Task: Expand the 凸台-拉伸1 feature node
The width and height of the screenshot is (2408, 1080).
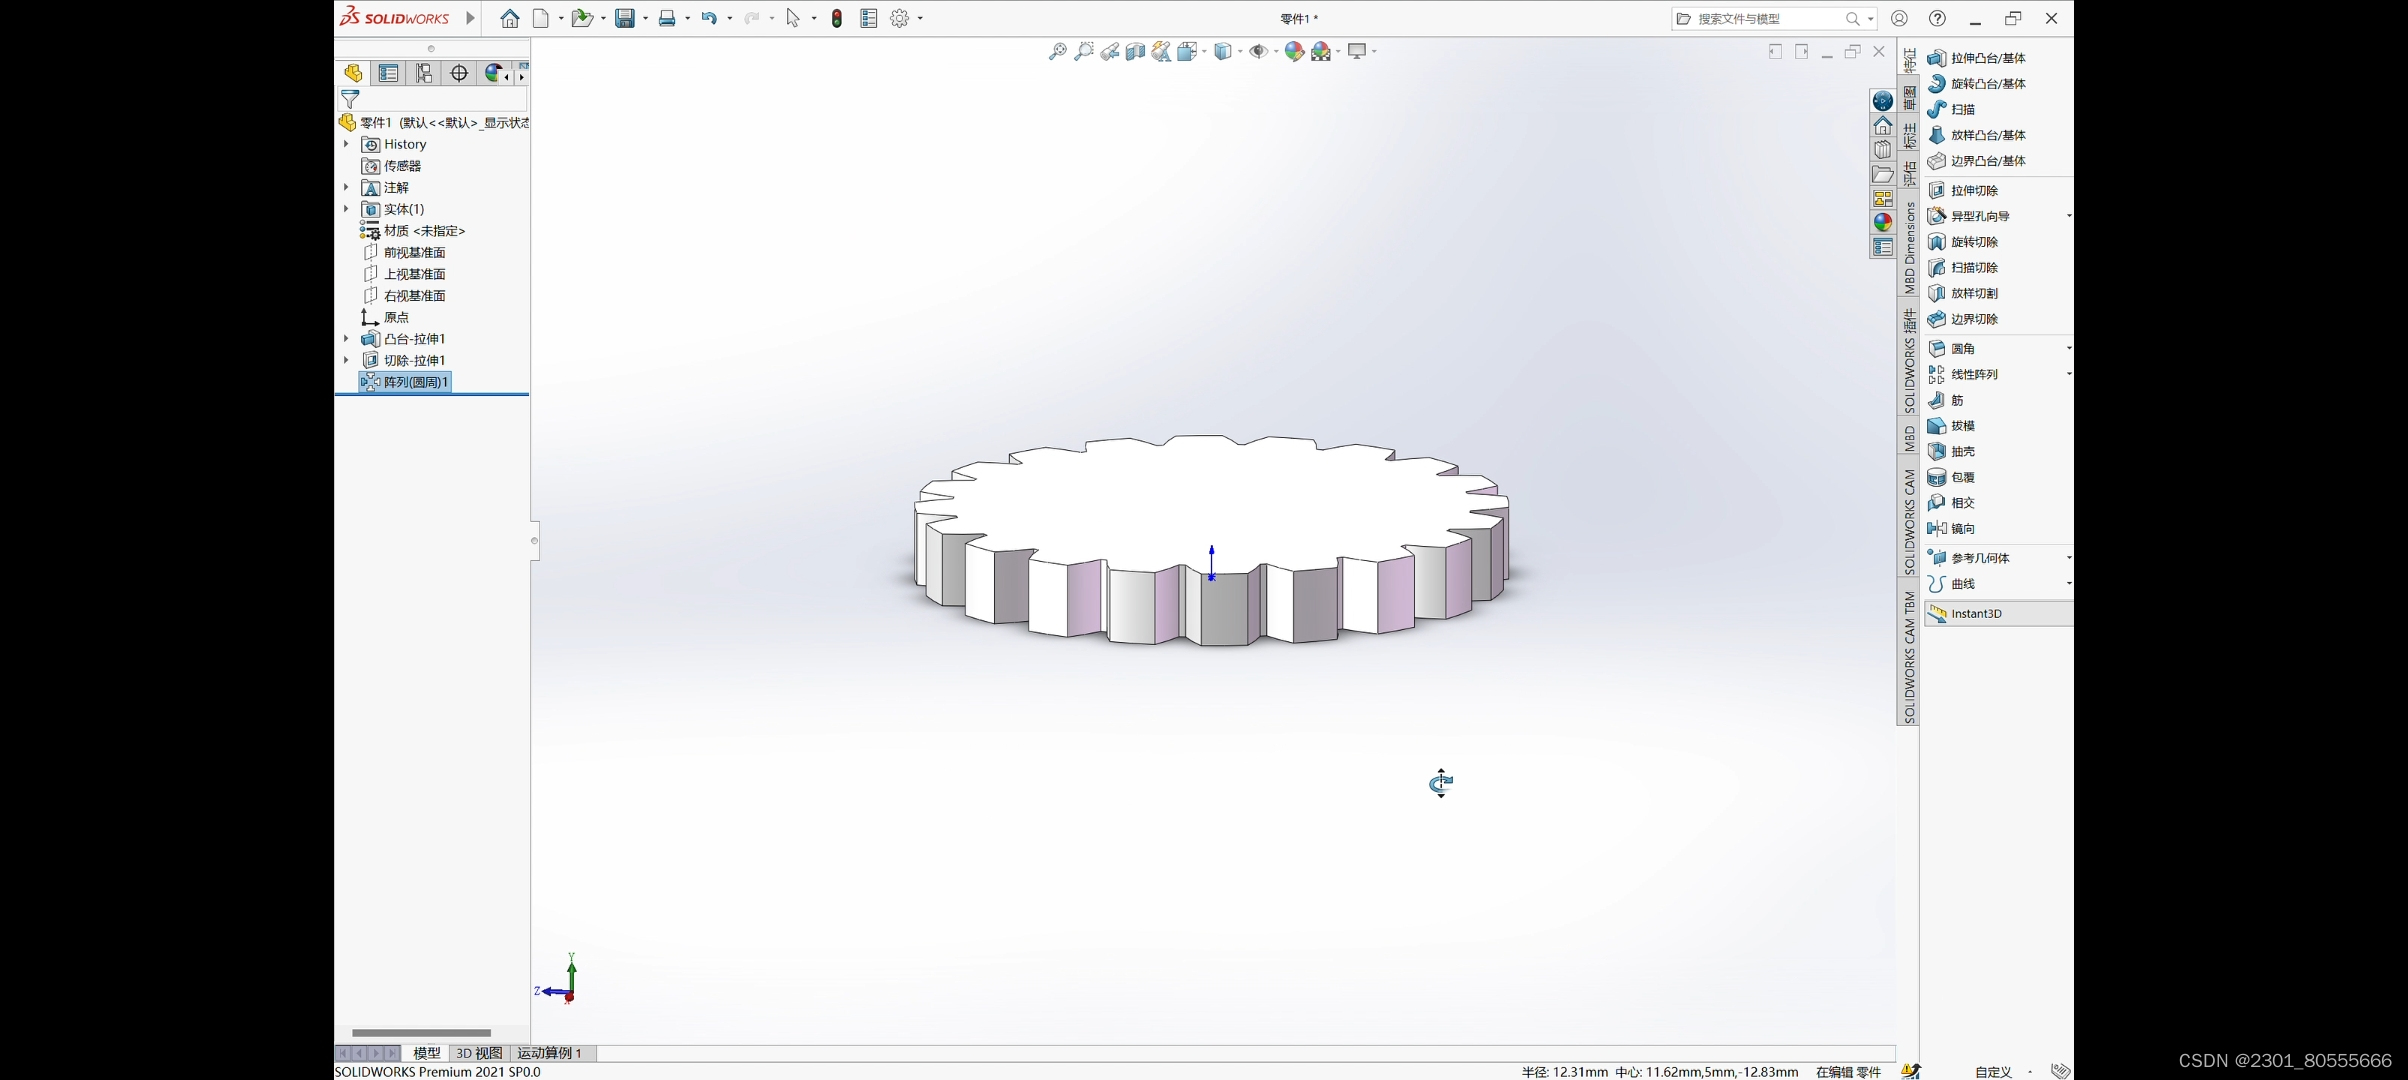Action: click(346, 339)
